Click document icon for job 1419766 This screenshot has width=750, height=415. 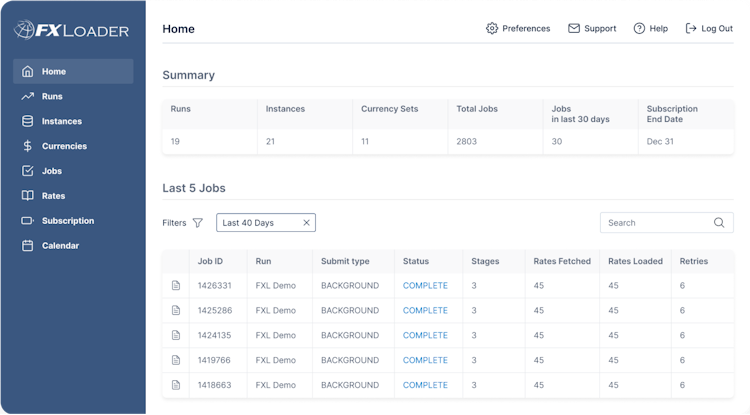click(x=176, y=360)
